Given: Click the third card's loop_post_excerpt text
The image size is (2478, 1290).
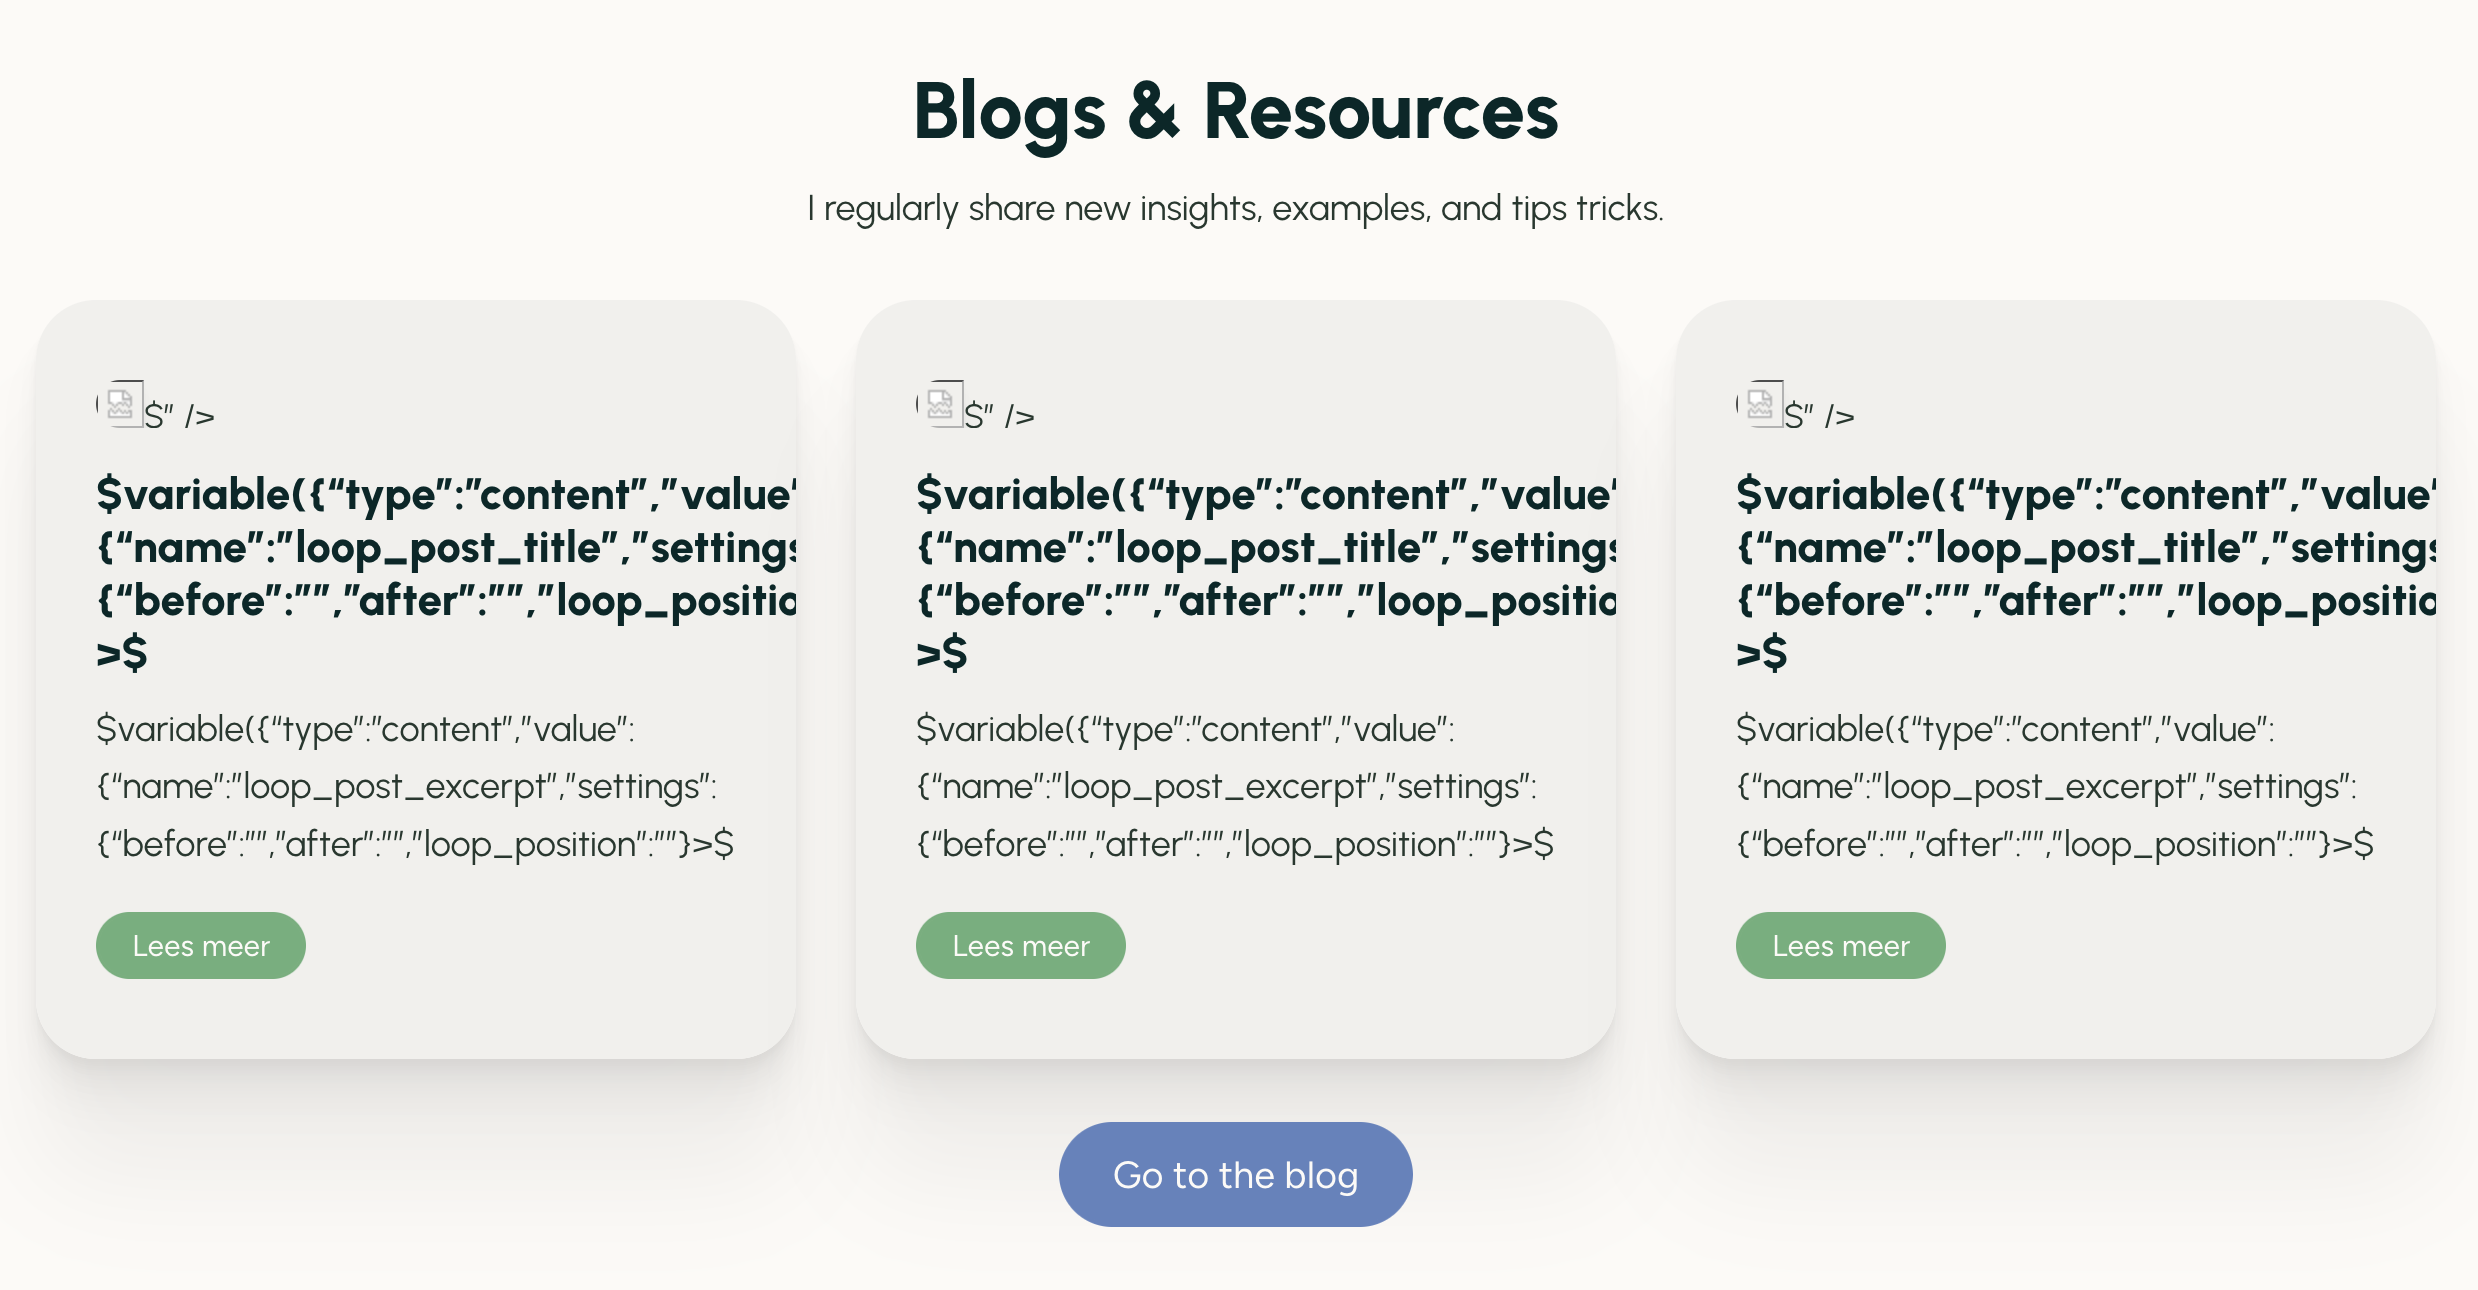Looking at the screenshot, I should 2054,787.
